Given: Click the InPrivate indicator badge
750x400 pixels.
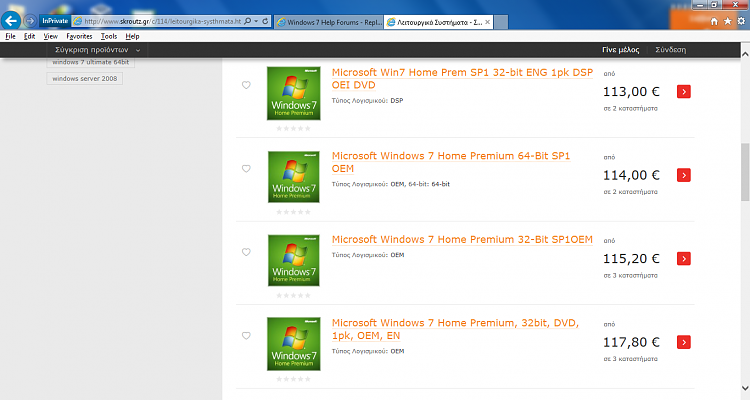Looking at the screenshot, I should 55,21.
